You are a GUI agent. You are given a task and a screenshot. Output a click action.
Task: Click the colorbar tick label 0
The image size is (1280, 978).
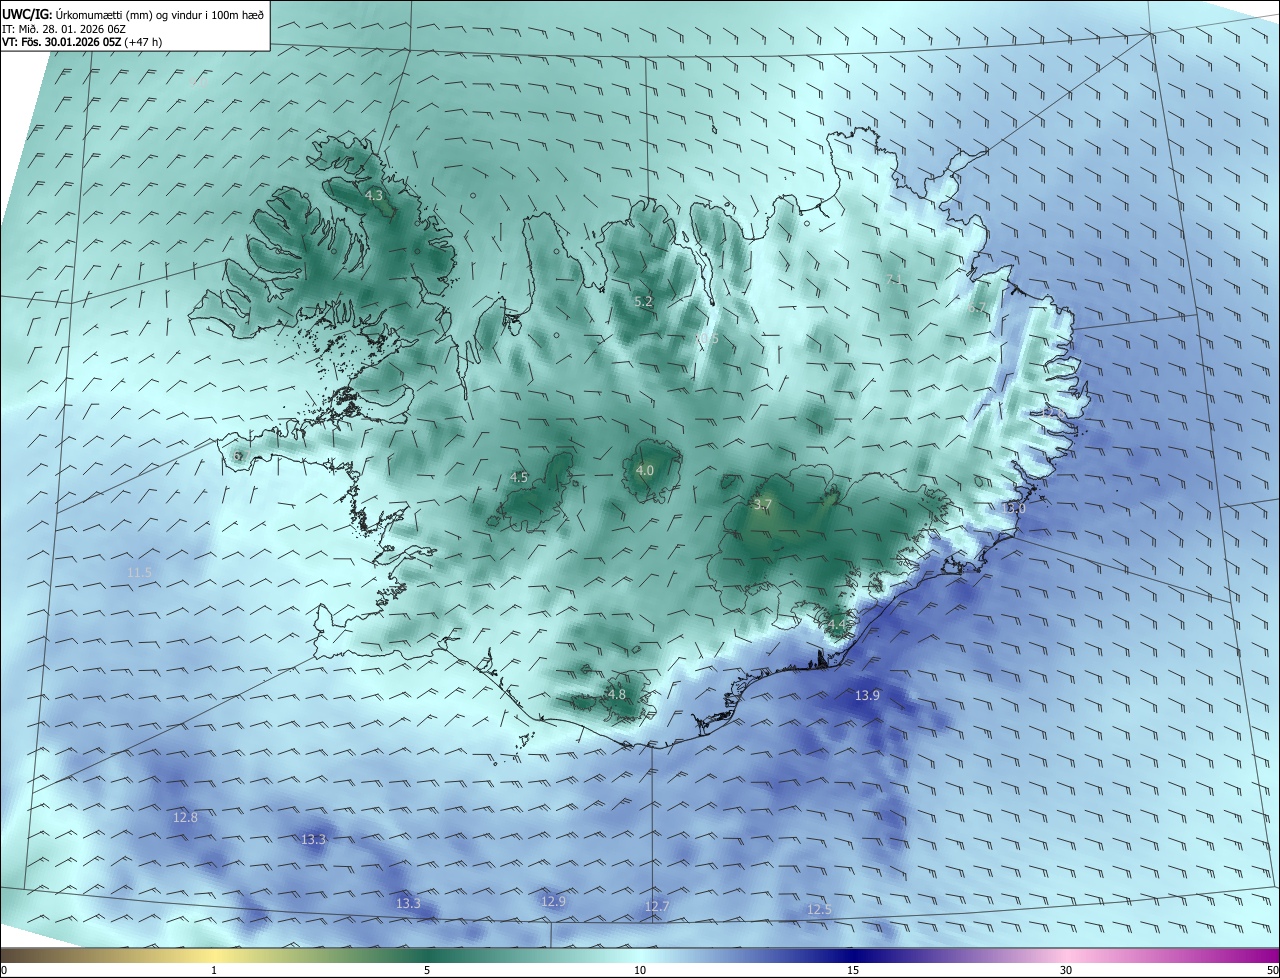4,970
